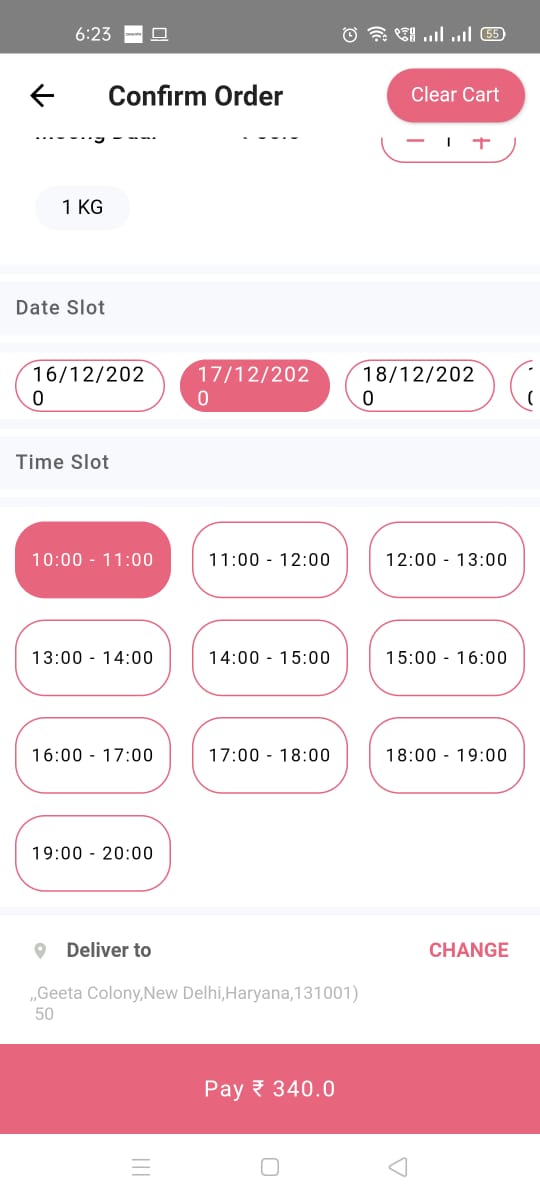Choose the 18:00 - 19:00 time slot

446,755
